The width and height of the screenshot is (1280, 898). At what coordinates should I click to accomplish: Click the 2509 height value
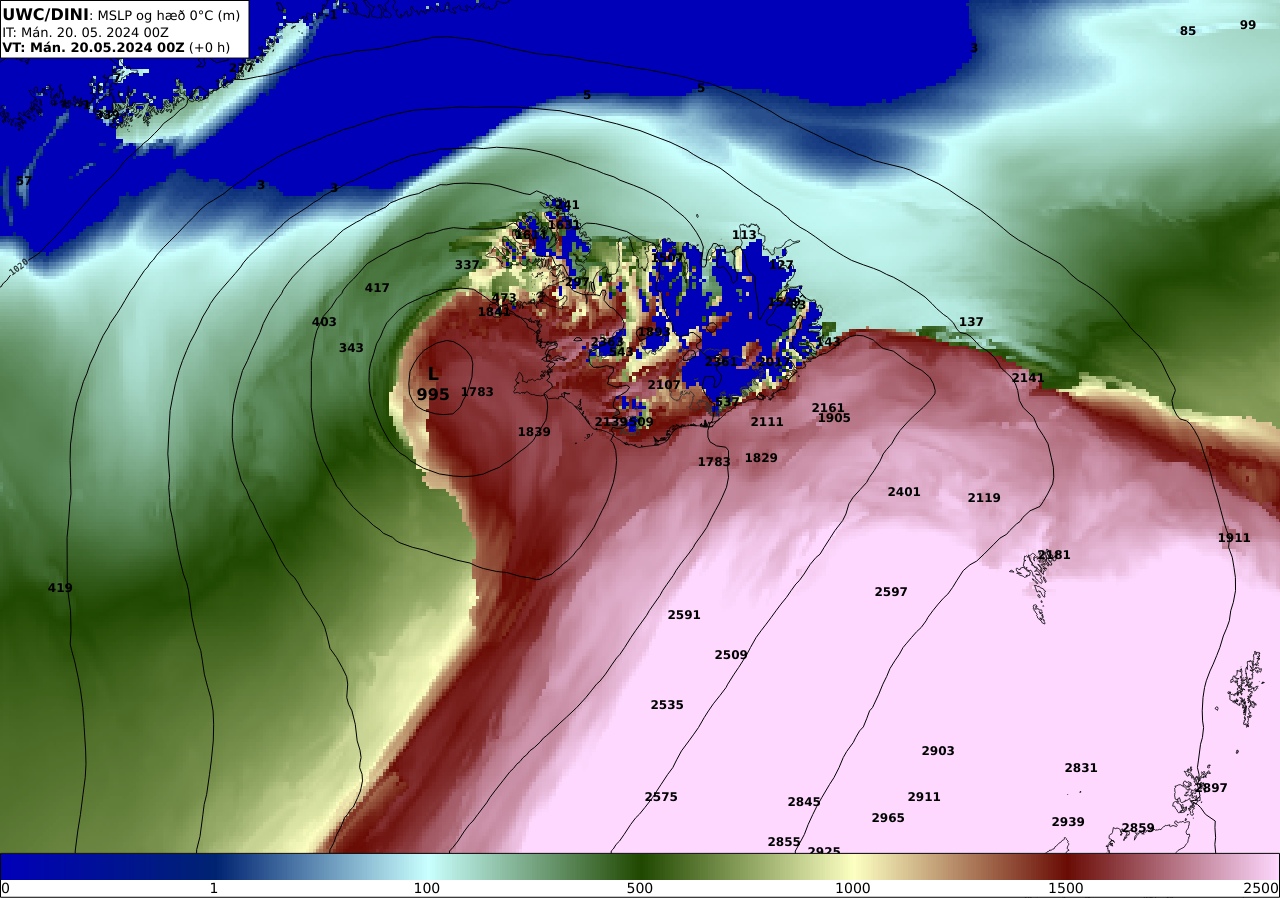pos(731,655)
